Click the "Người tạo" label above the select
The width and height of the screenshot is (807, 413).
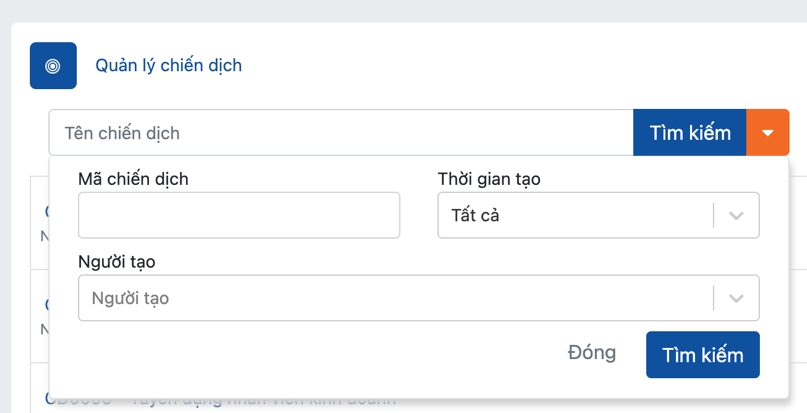point(117,262)
